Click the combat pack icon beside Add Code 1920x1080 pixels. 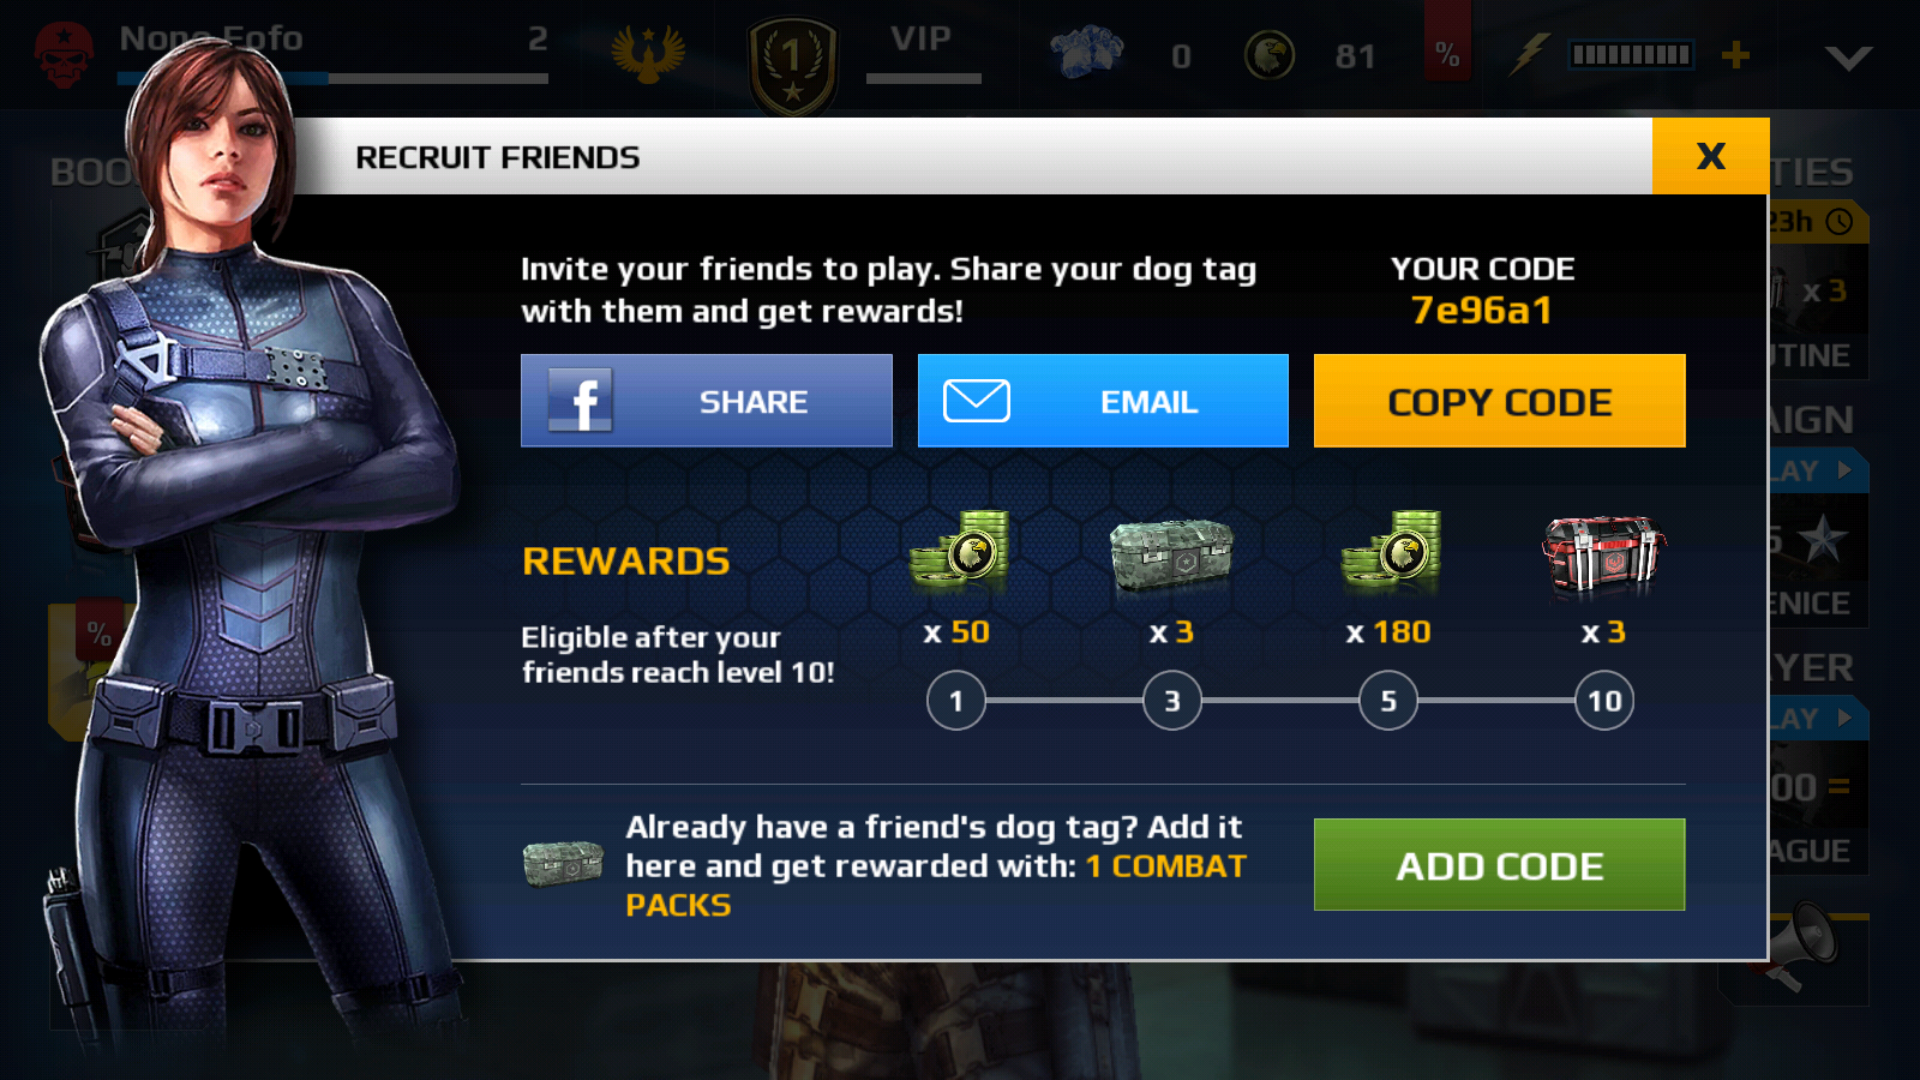point(563,863)
